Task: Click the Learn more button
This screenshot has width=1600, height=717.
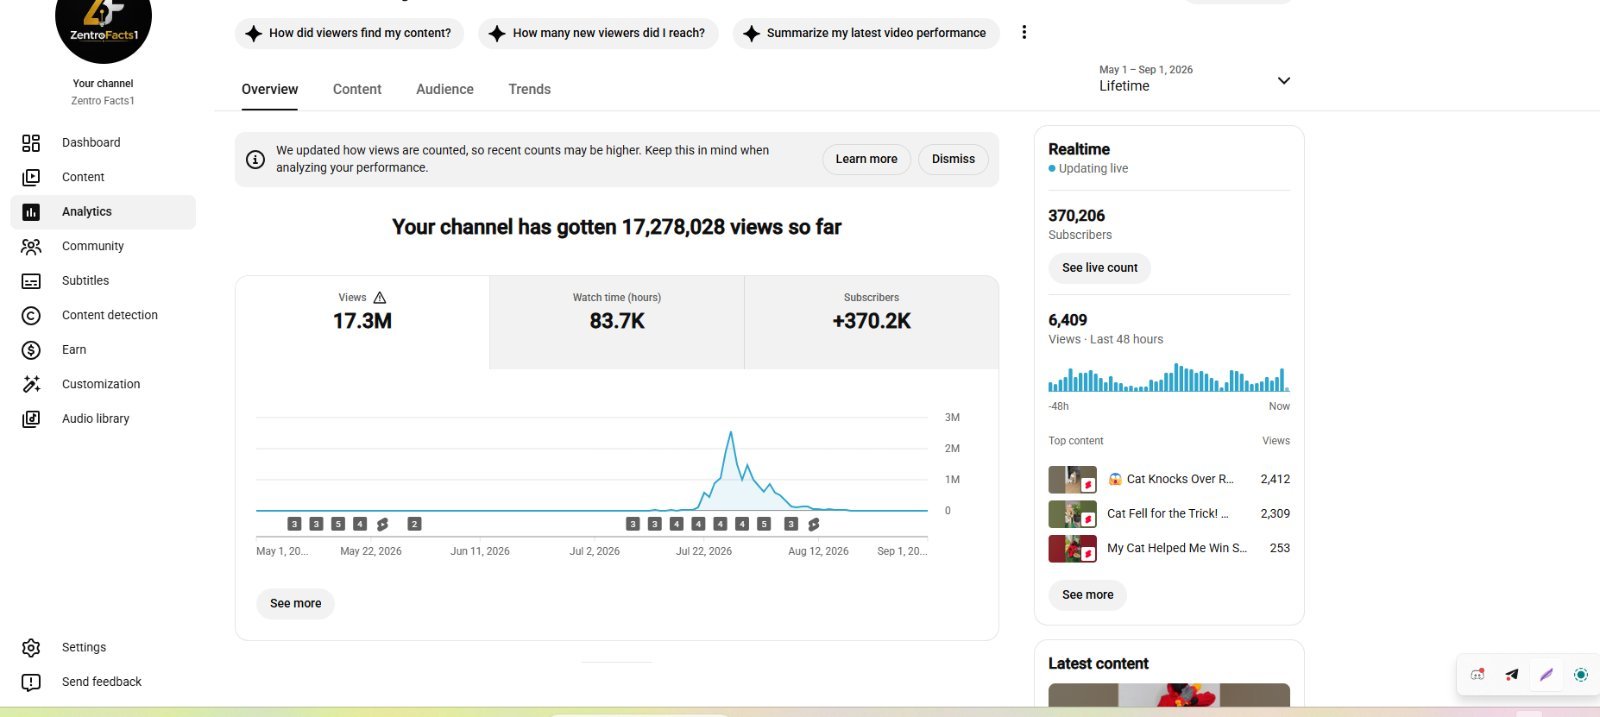Action: pyautogui.click(x=866, y=159)
